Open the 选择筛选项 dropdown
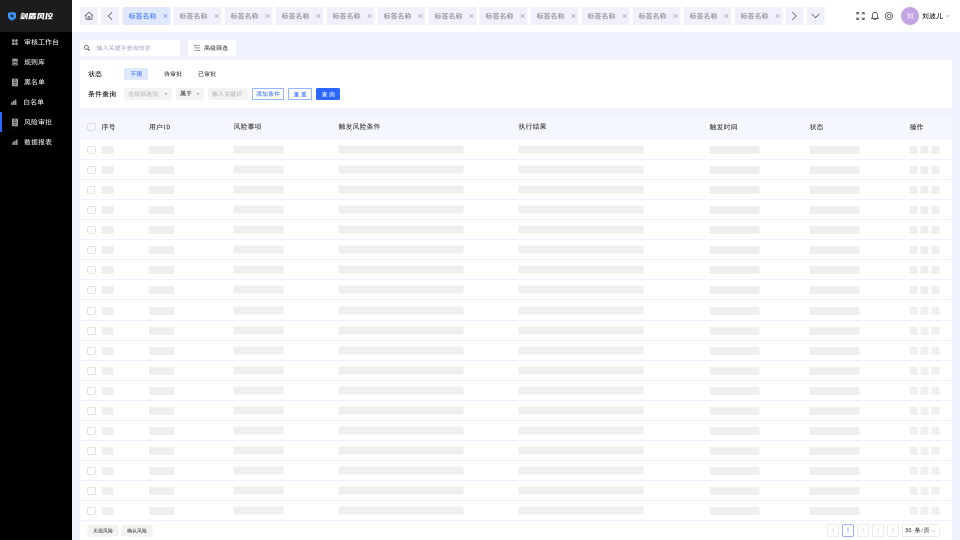The height and width of the screenshot is (540, 960). point(148,94)
